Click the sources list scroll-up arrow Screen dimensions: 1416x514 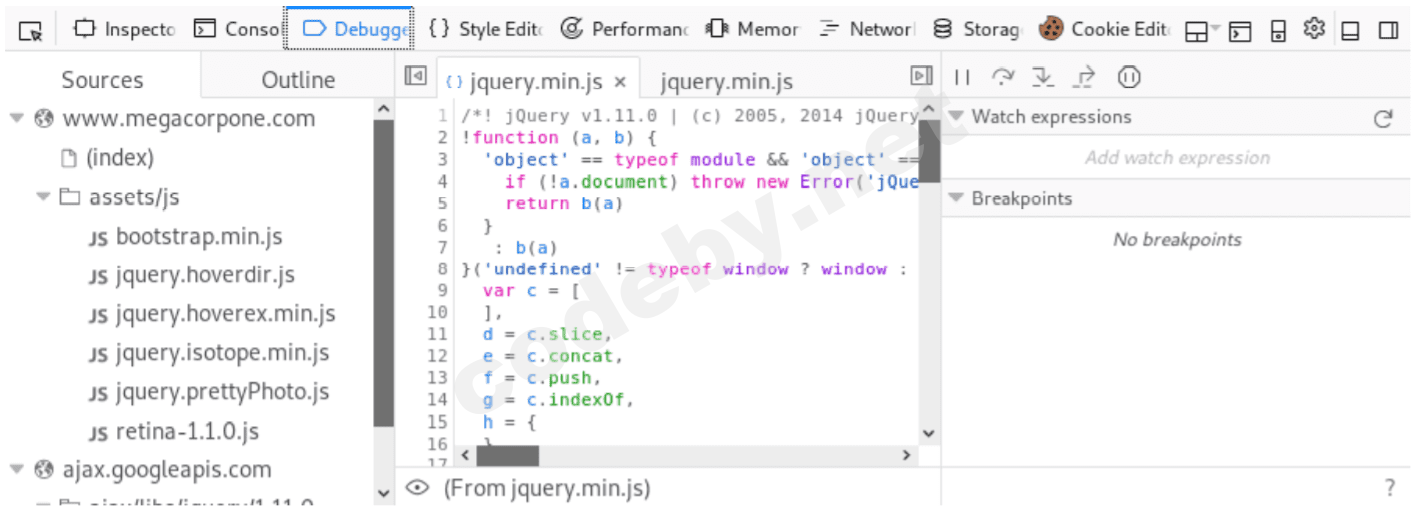coord(384,107)
